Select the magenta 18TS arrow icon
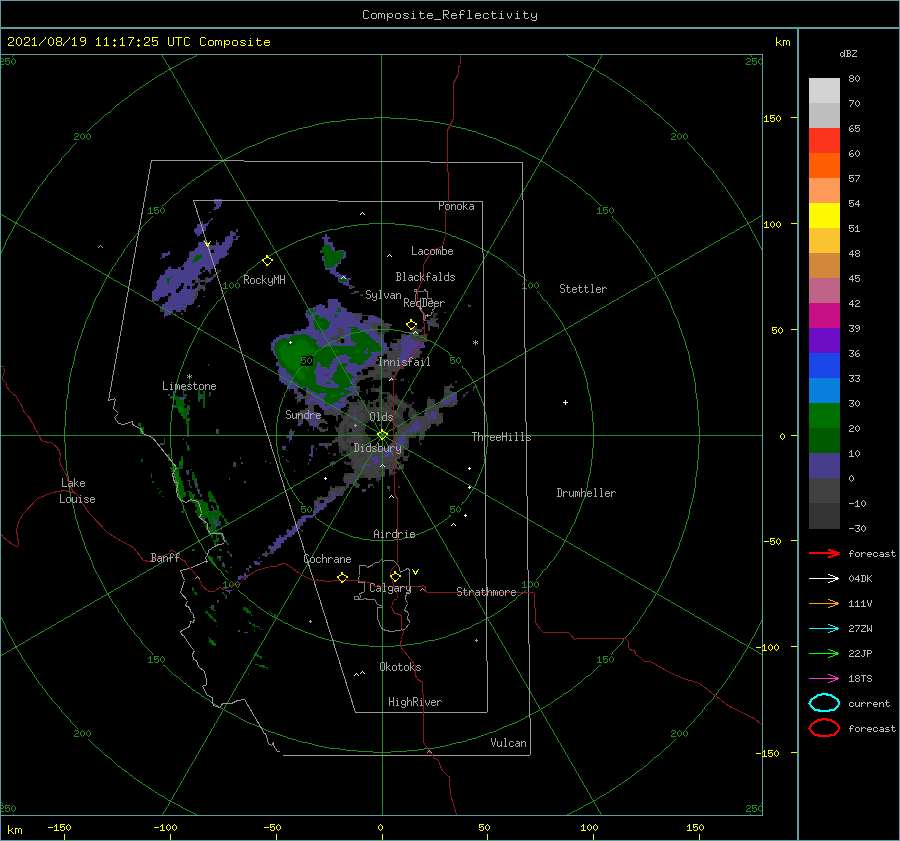 (x=824, y=679)
